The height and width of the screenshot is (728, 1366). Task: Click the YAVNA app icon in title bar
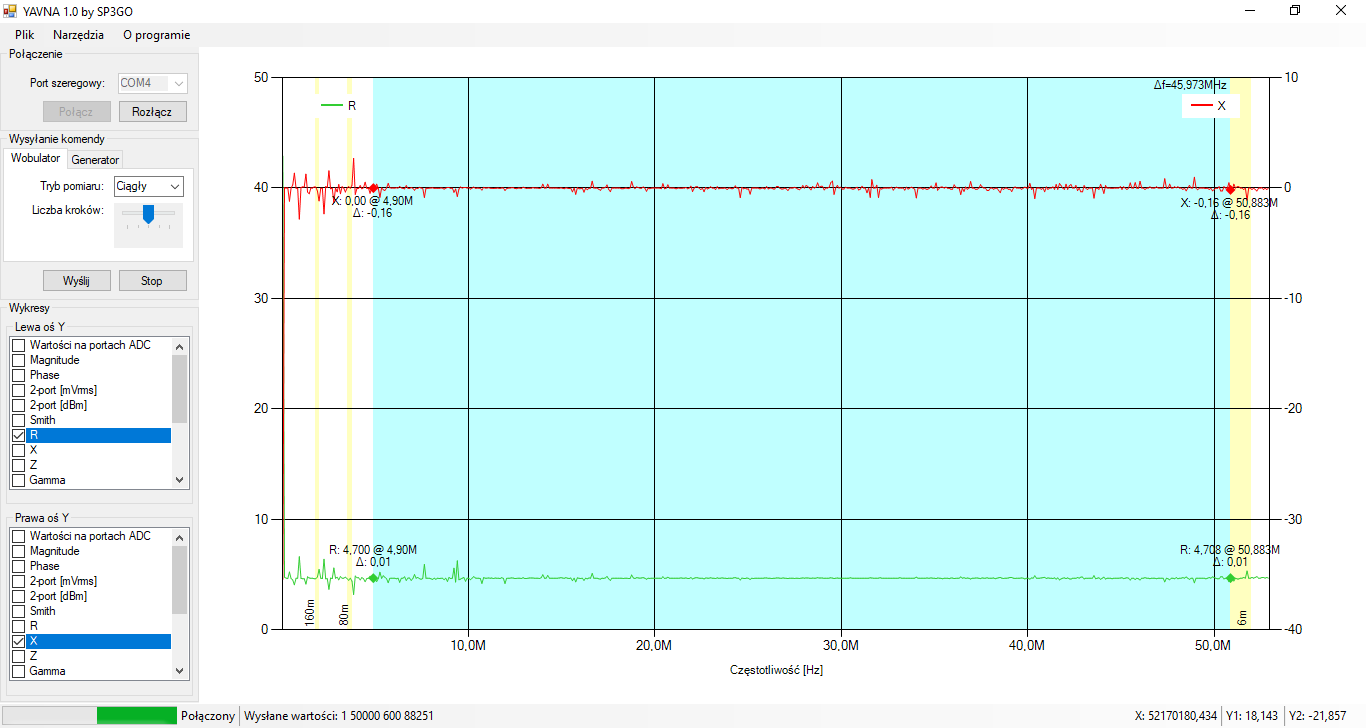[11, 10]
